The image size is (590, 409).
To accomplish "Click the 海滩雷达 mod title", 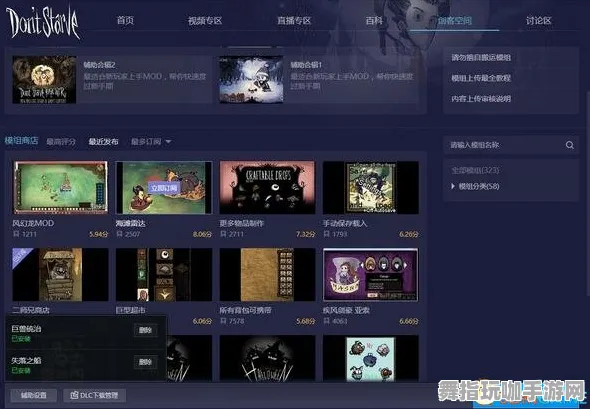I will (x=131, y=223).
